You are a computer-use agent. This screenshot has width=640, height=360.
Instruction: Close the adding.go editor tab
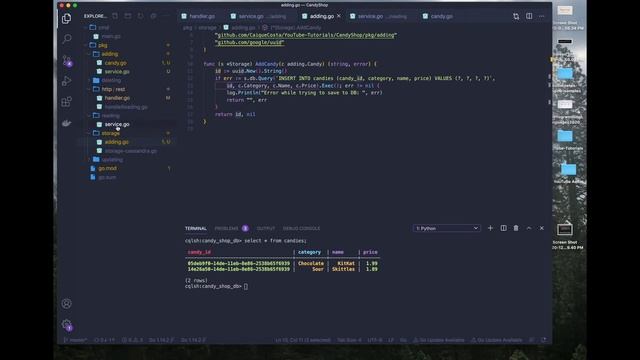click(x=338, y=16)
